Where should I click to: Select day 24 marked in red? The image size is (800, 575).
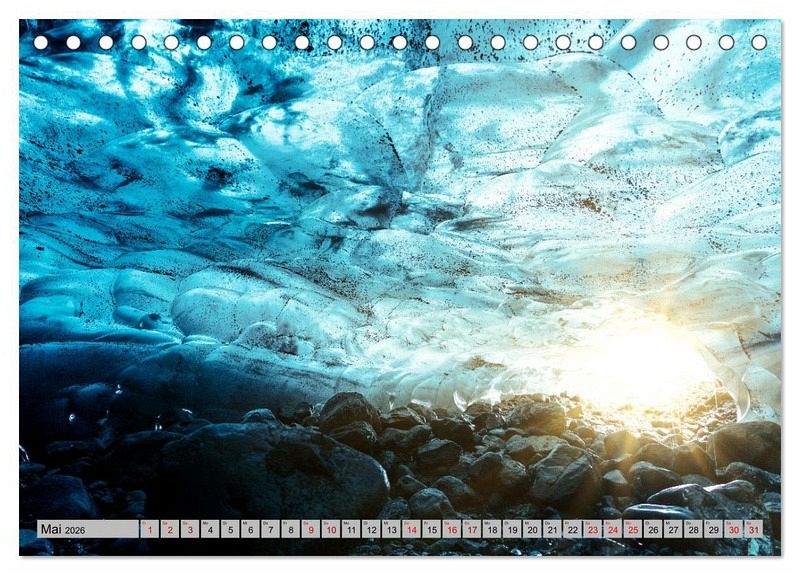click(612, 529)
